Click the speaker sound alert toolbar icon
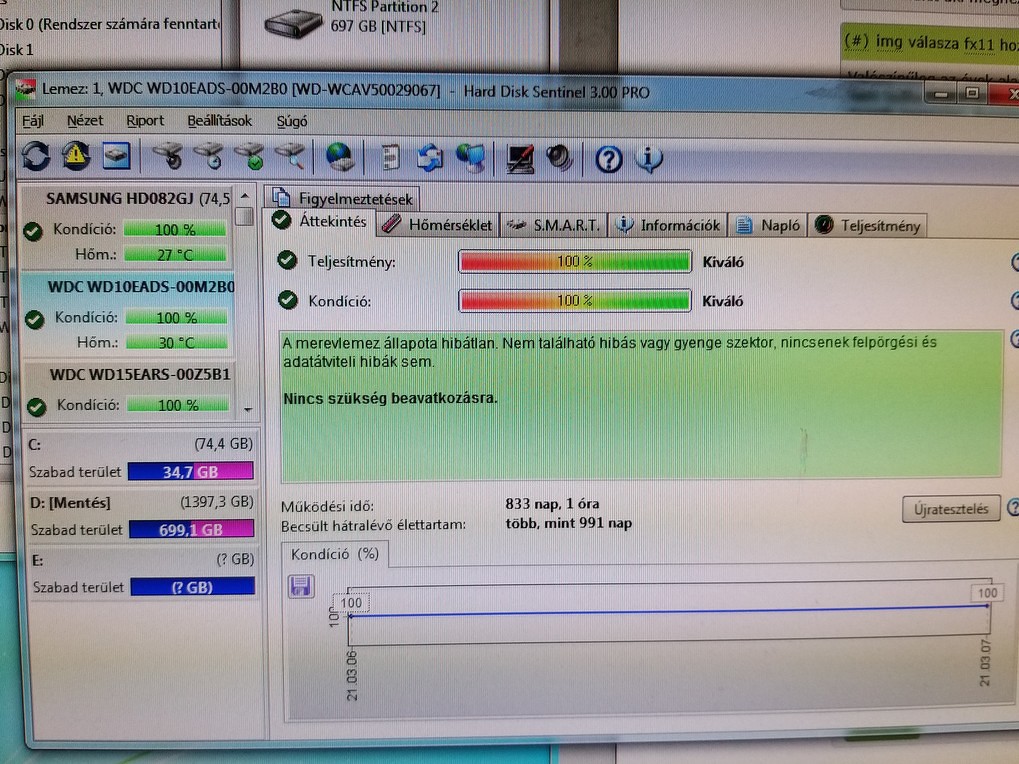The width and height of the screenshot is (1019, 764). click(x=559, y=159)
